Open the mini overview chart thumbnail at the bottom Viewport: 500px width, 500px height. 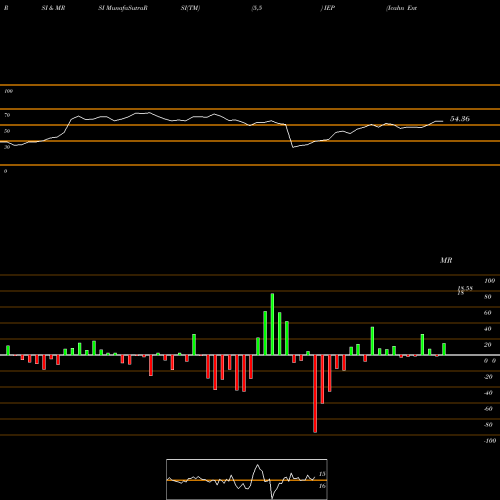click(x=247, y=479)
